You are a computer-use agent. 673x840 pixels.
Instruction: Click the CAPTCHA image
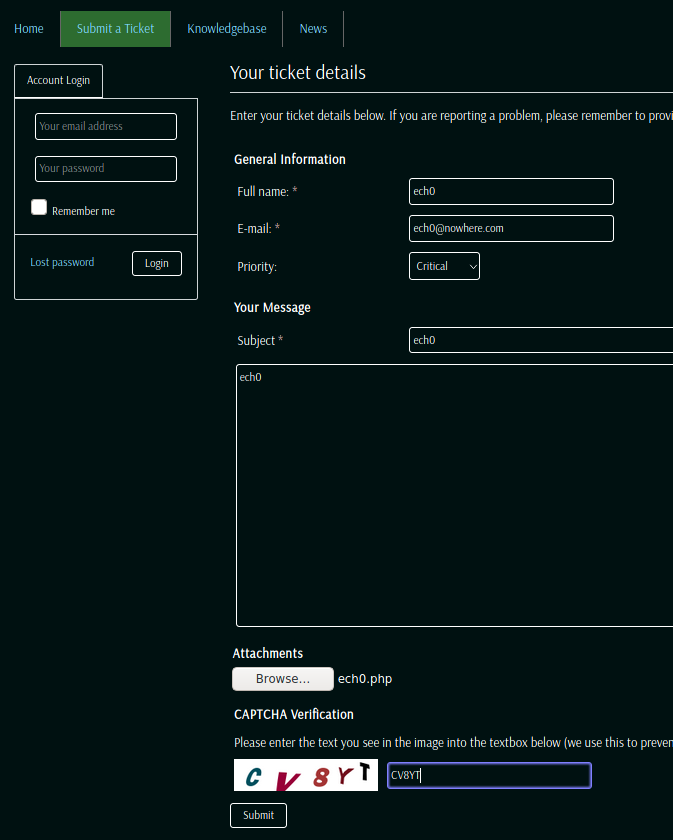(306, 776)
